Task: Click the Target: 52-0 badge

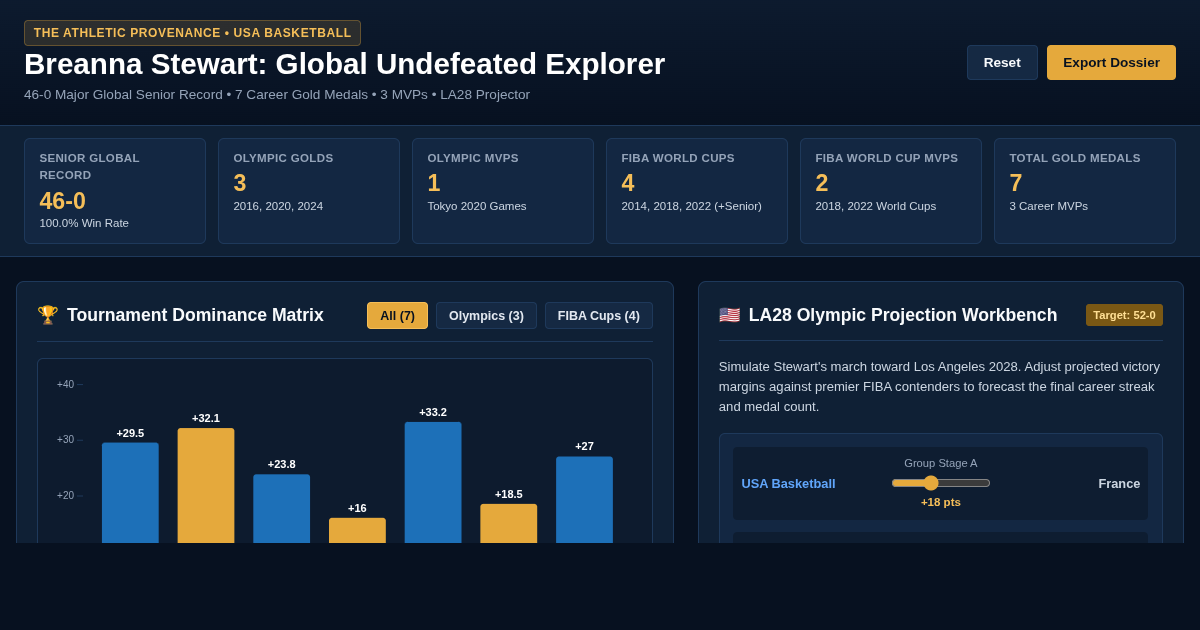Action: pyautogui.click(x=1124, y=315)
